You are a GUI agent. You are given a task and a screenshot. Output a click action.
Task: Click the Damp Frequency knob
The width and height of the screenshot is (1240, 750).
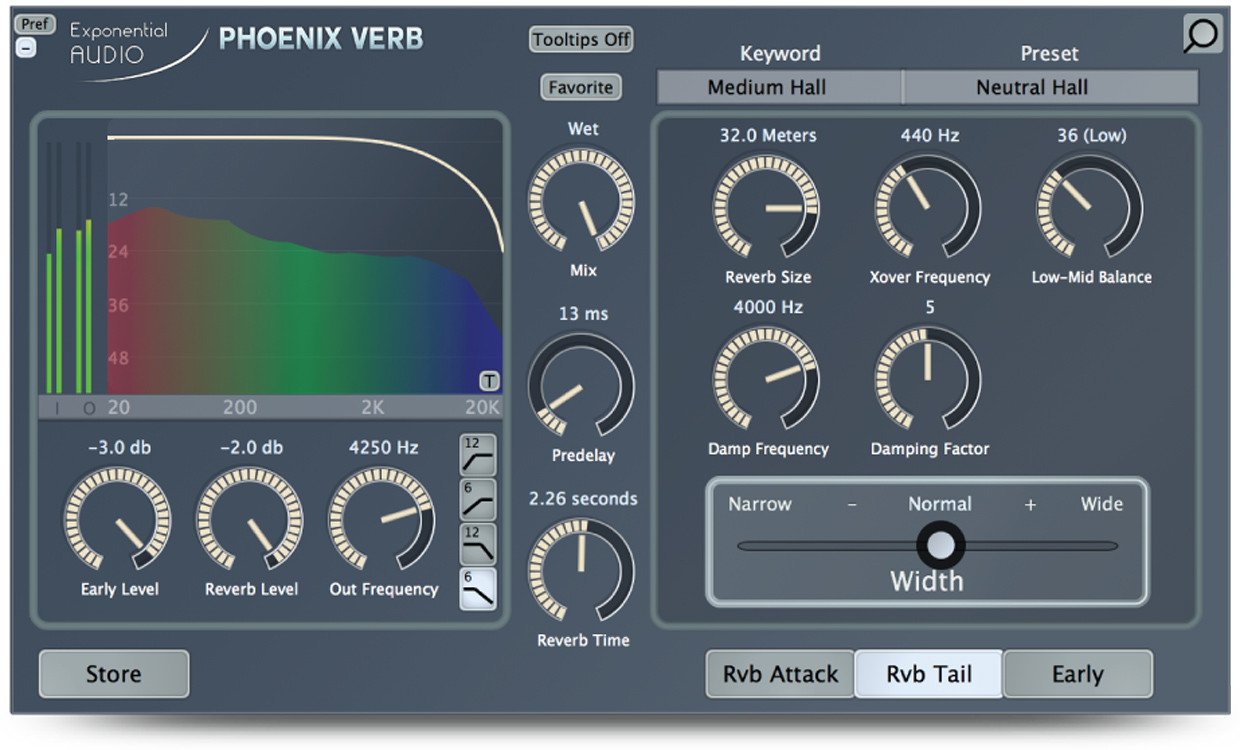pyautogui.click(x=766, y=380)
